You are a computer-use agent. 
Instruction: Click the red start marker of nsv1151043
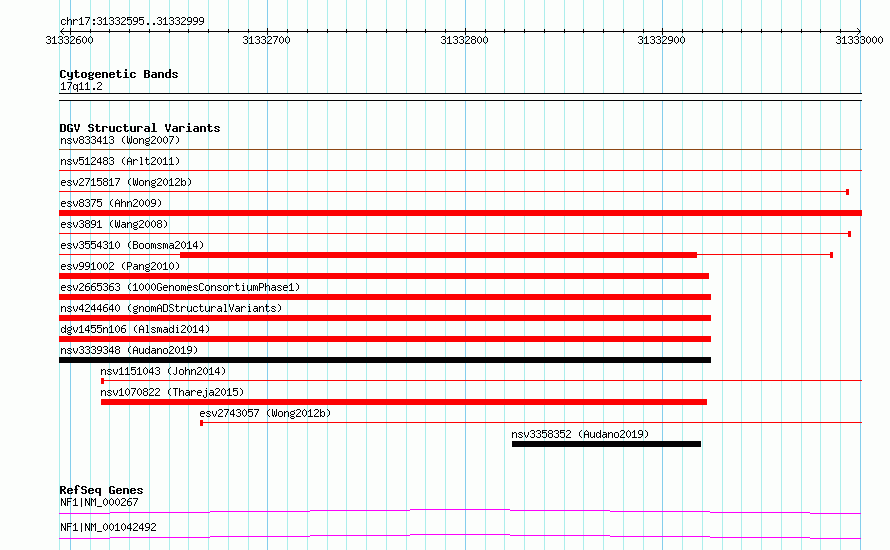(x=102, y=381)
